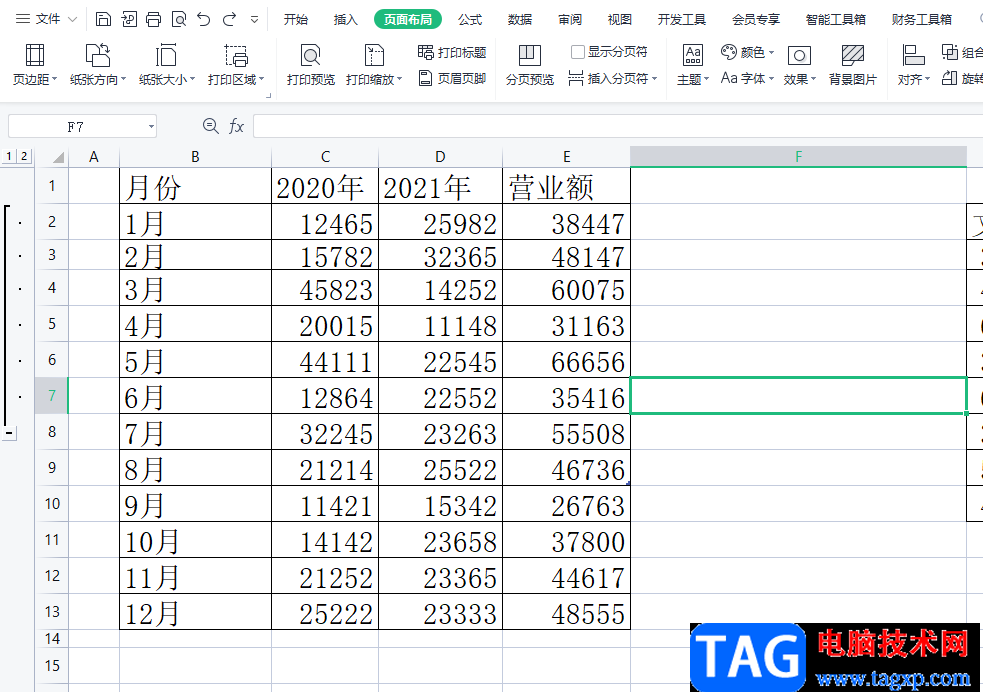This screenshot has width=983, height=692.
Task: Show outline level 1
Action: pos(9,156)
